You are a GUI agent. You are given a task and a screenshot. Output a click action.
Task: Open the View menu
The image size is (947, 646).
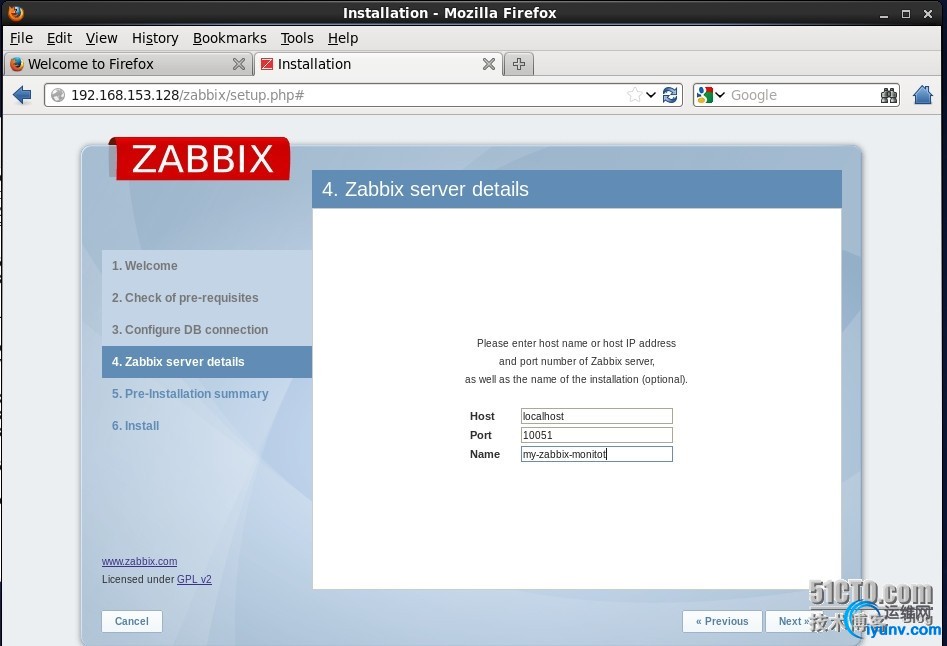[101, 38]
